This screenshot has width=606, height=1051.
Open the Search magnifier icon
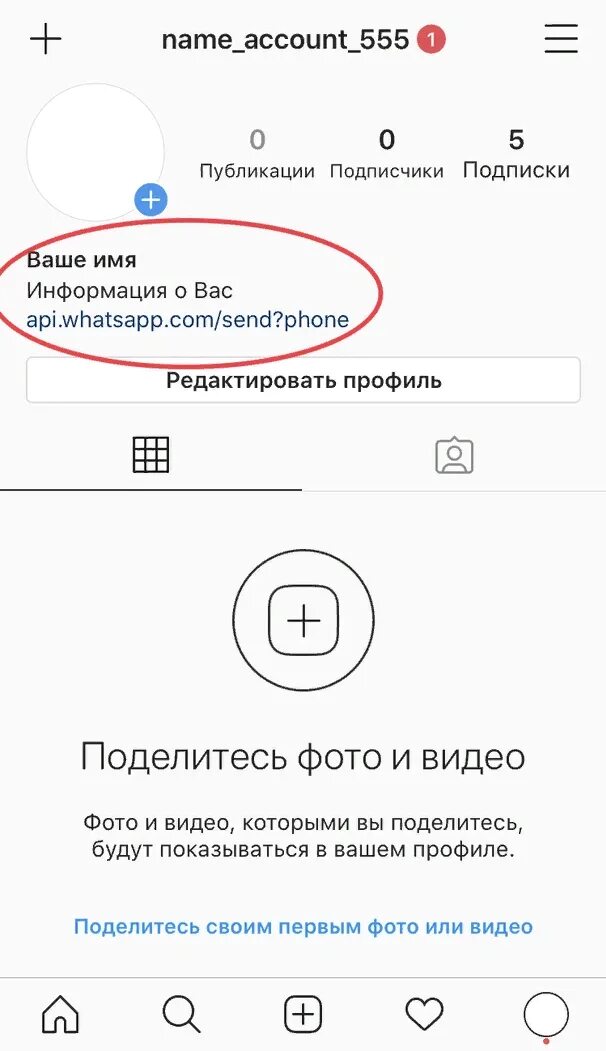point(182,1013)
